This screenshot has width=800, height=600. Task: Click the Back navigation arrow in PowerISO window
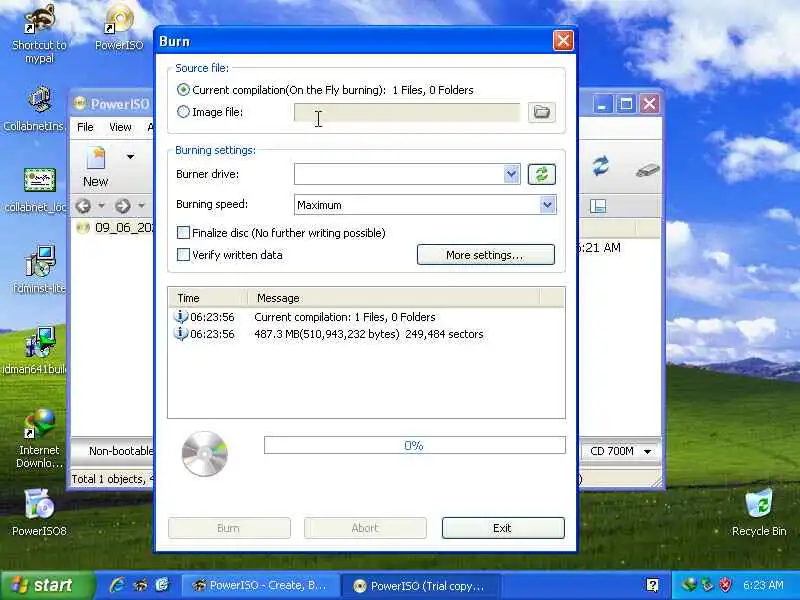(83, 206)
